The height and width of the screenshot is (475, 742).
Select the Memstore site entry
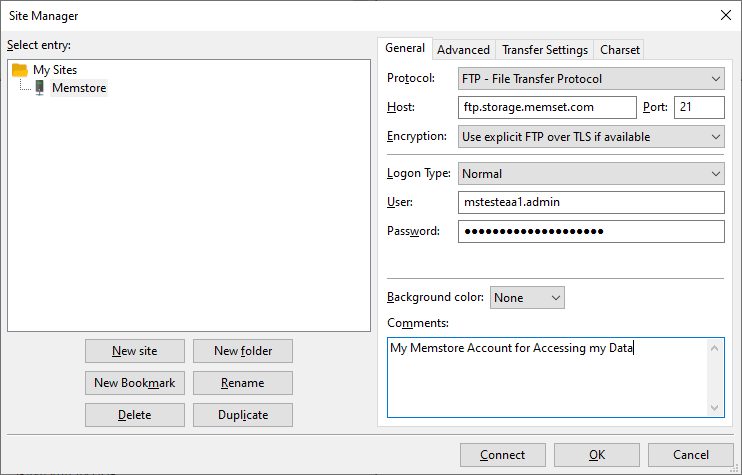tap(79, 88)
